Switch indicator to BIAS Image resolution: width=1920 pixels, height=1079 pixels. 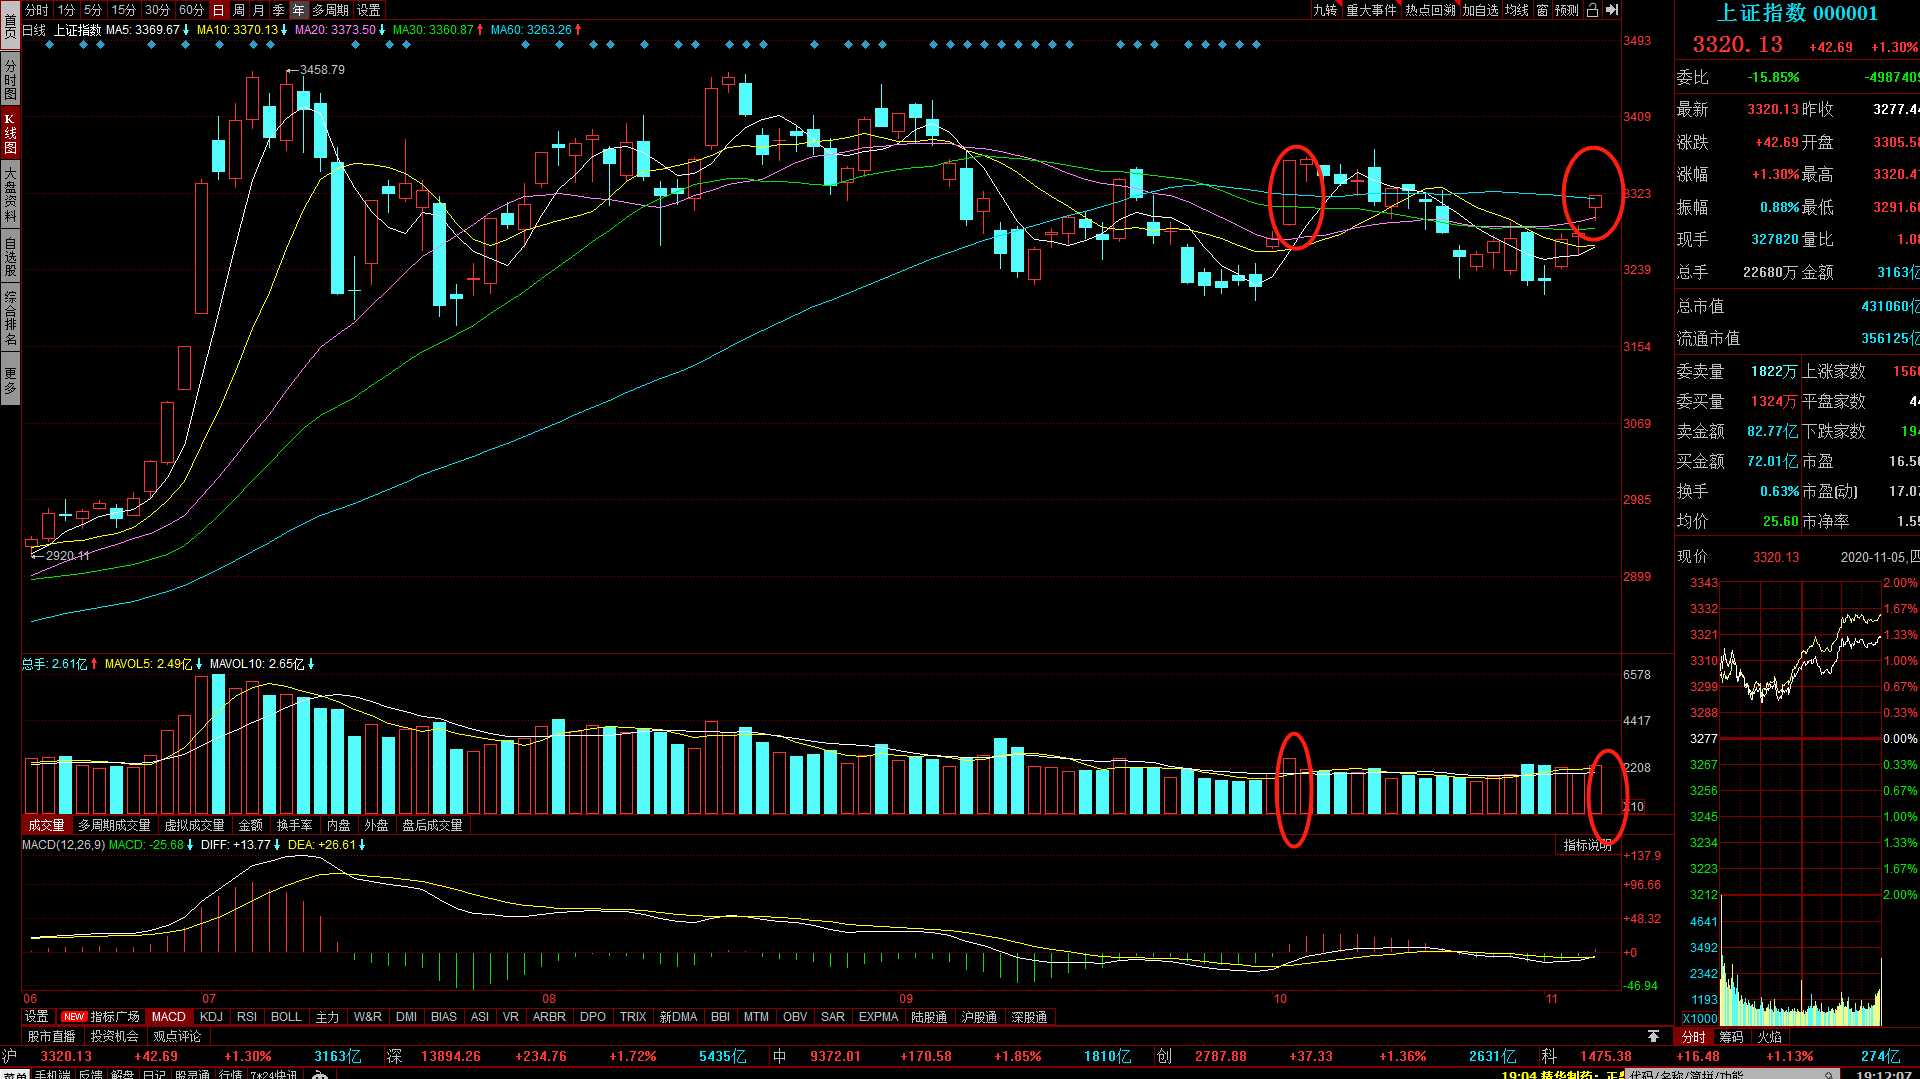[443, 1017]
